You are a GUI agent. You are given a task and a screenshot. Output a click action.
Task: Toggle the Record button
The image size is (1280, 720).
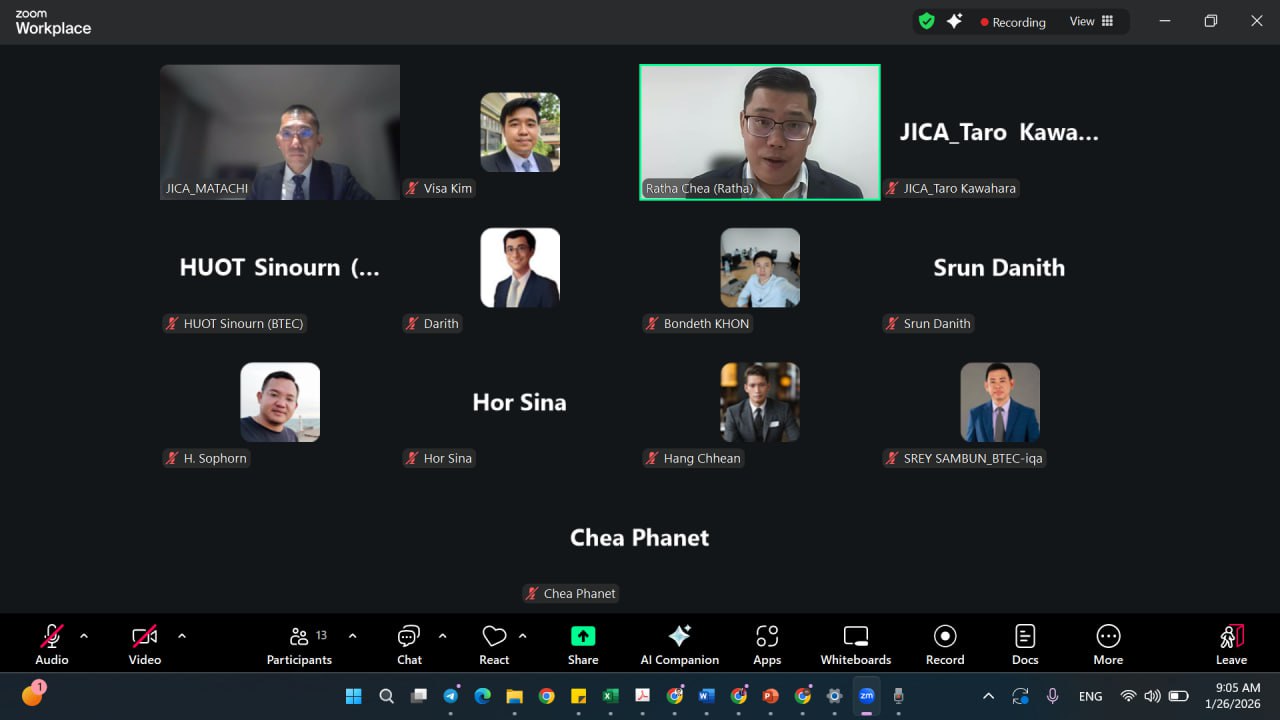(x=945, y=645)
